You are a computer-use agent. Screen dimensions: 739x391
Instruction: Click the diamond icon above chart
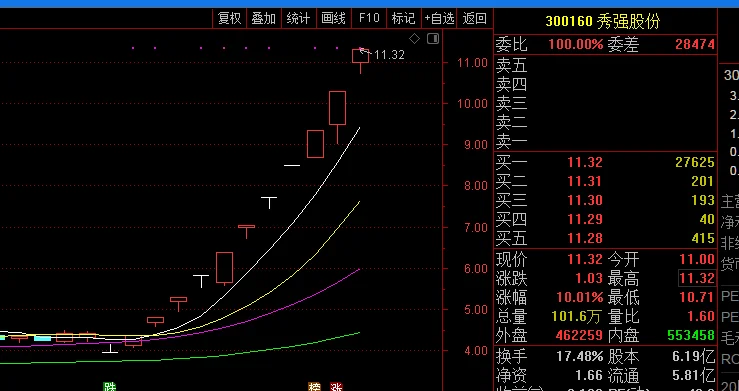click(x=414, y=39)
